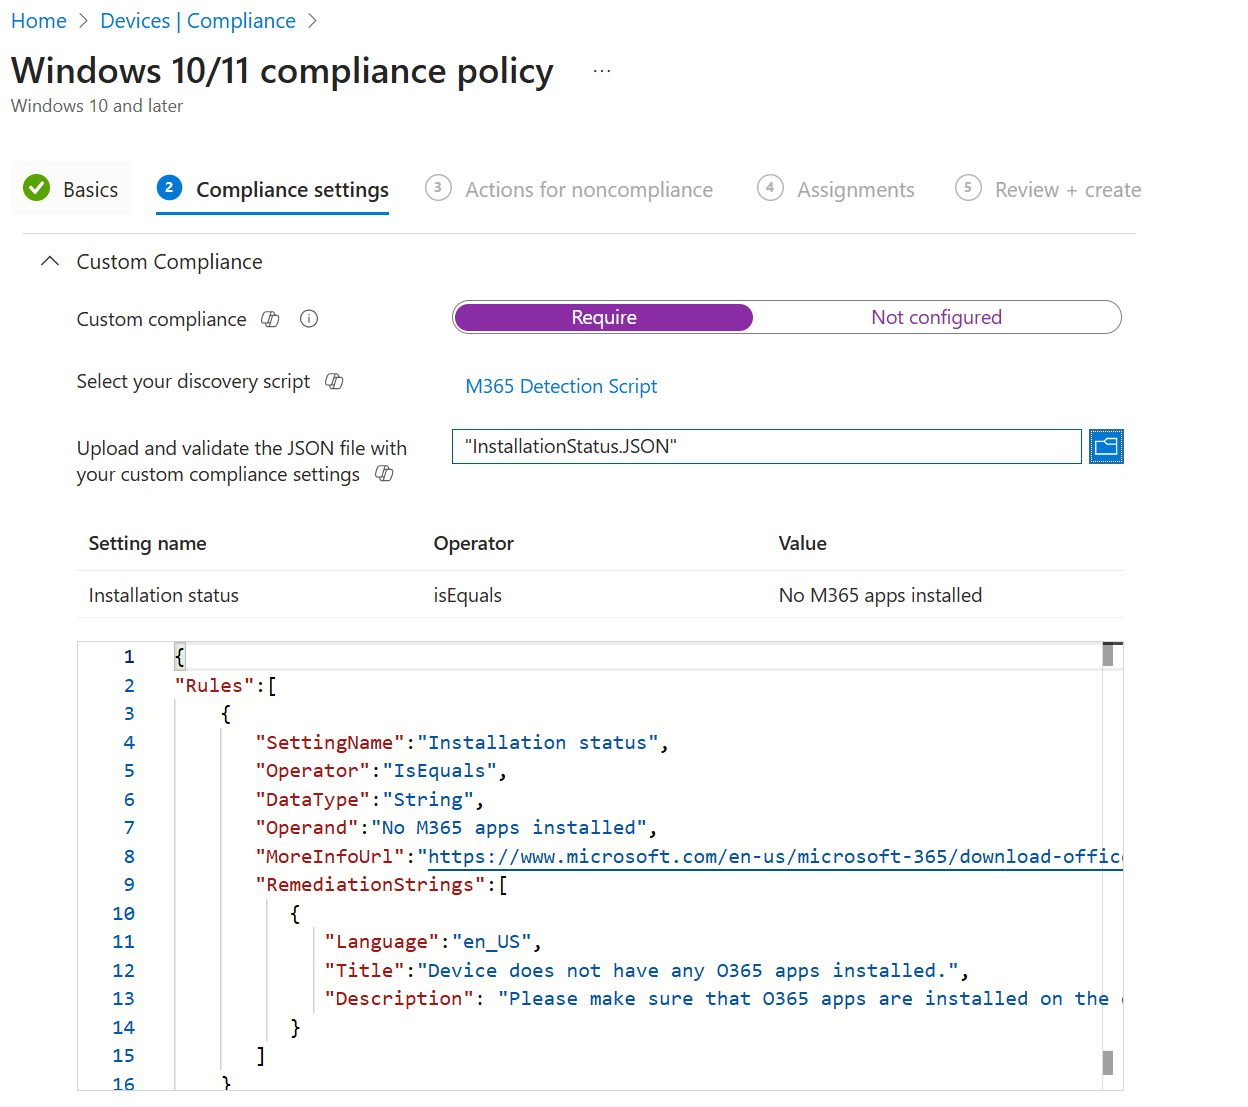Click the page title Windows 10/11 compliance policy

click(x=282, y=71)
